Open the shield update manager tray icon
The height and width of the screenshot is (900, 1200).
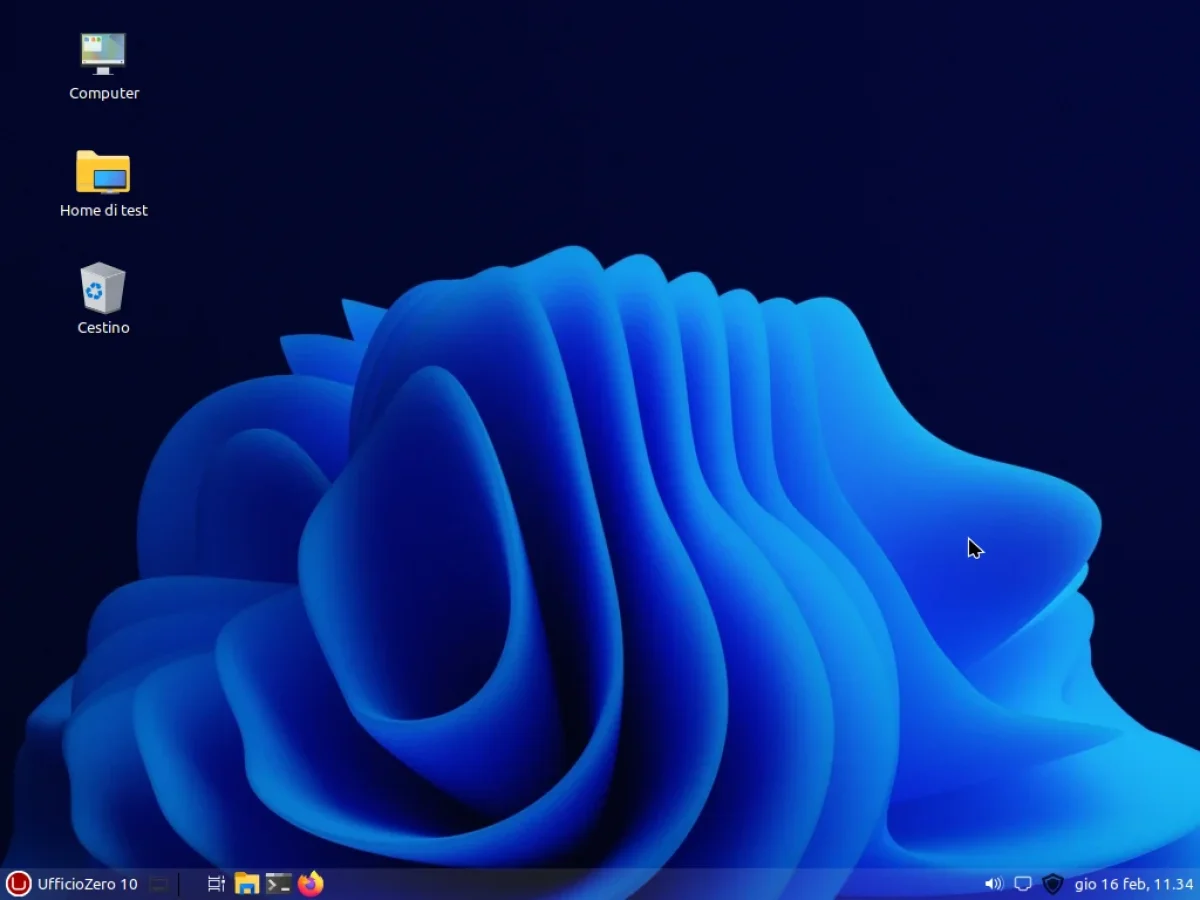(1052, 884)
